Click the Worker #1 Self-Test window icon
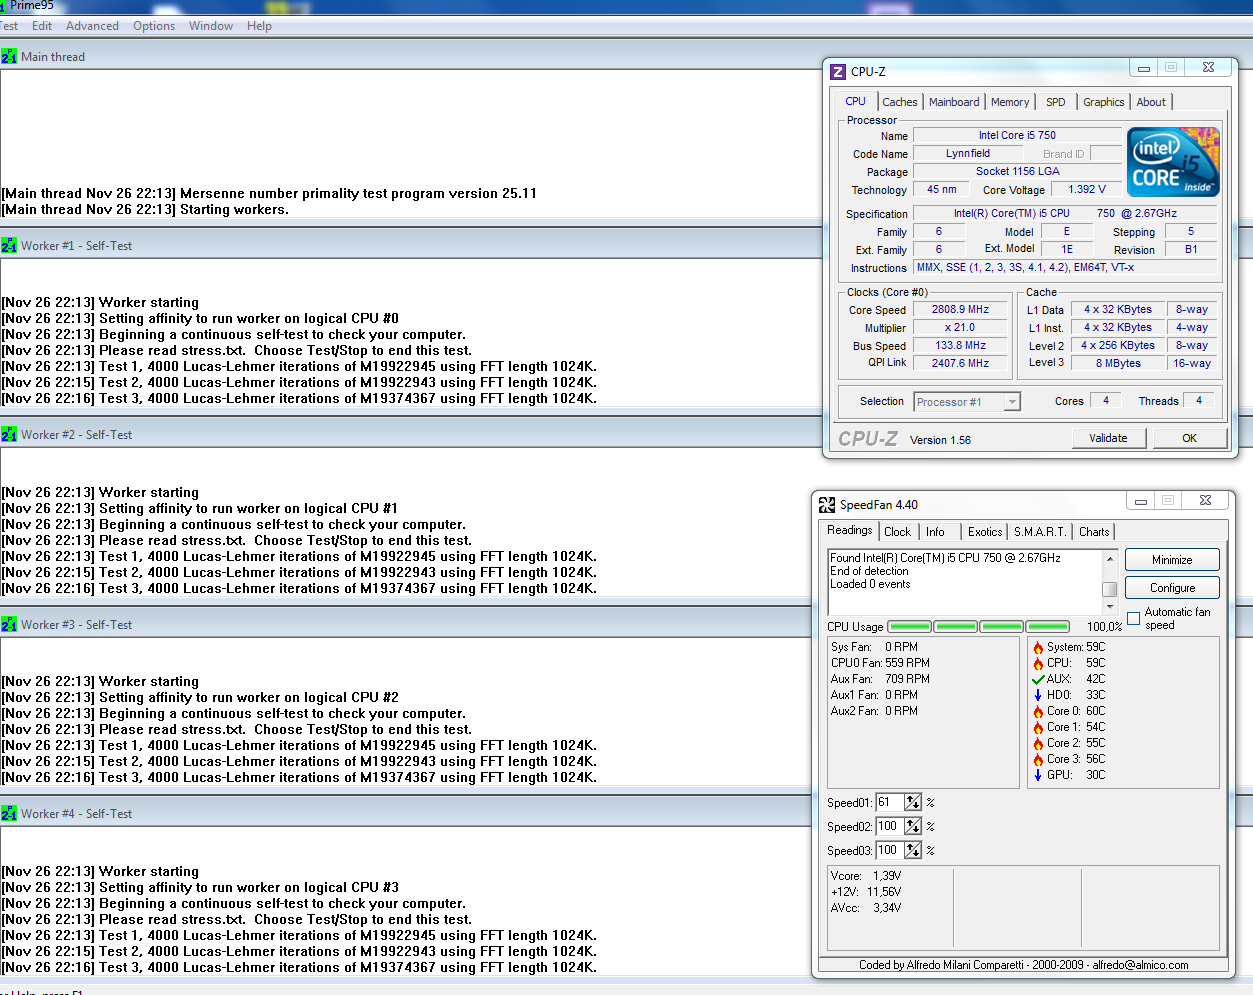The image size is (1253, 995). (9, 246)
